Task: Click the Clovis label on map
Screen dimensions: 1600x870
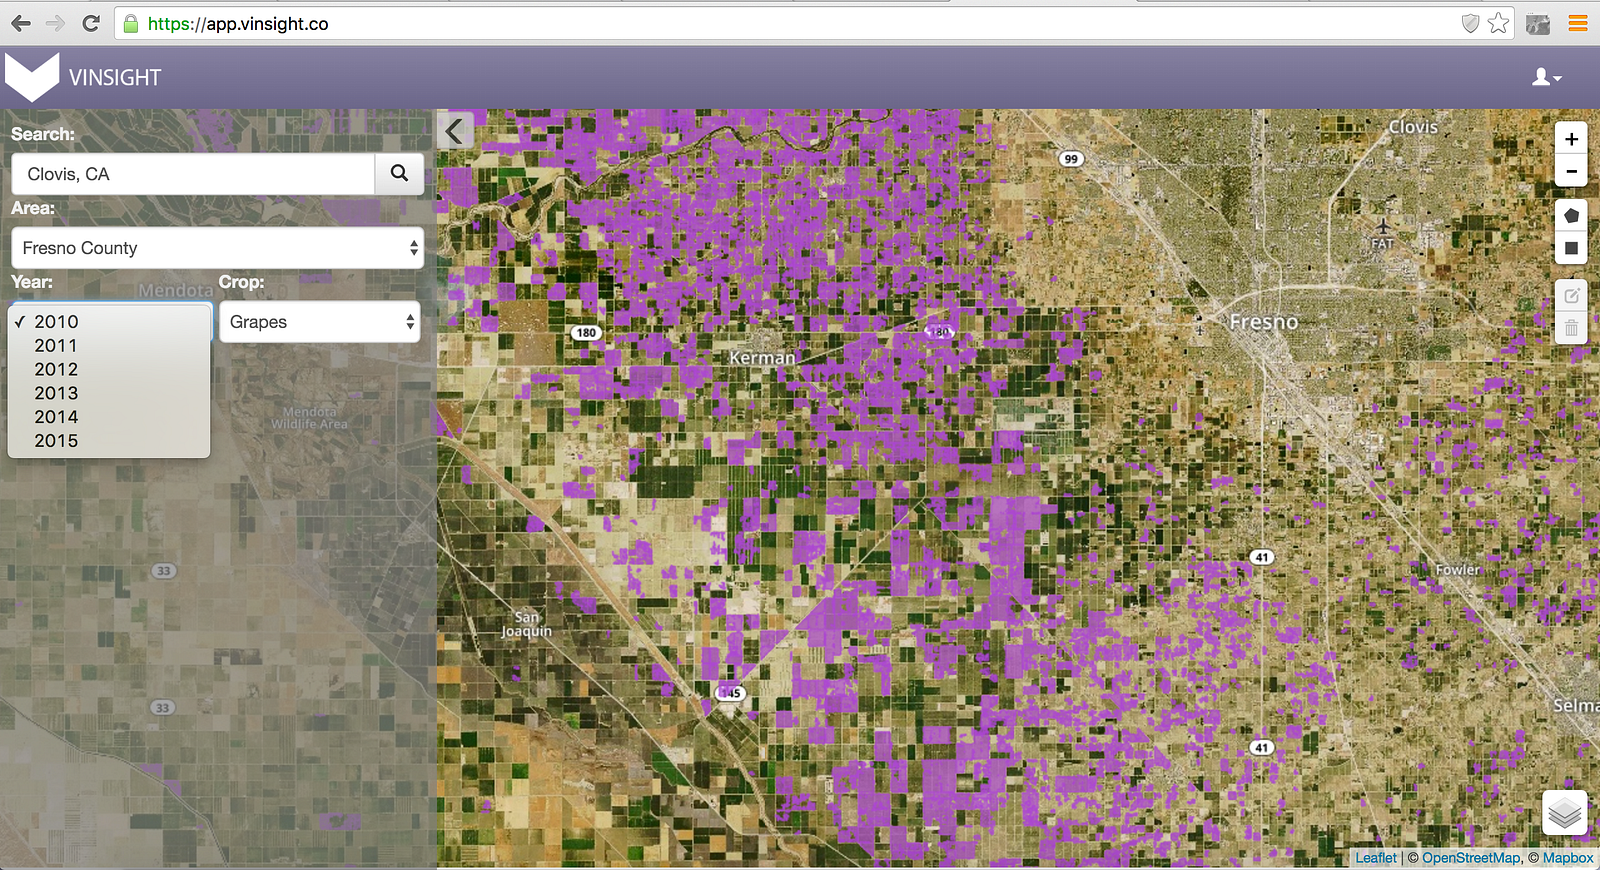Action: pos(1413,127)
